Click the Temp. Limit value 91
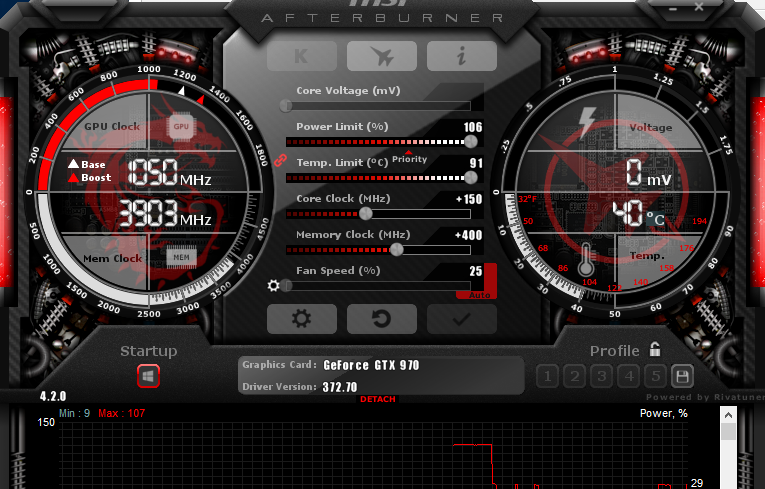The width and height of the screenshot is (765, 489). point(476,163)
